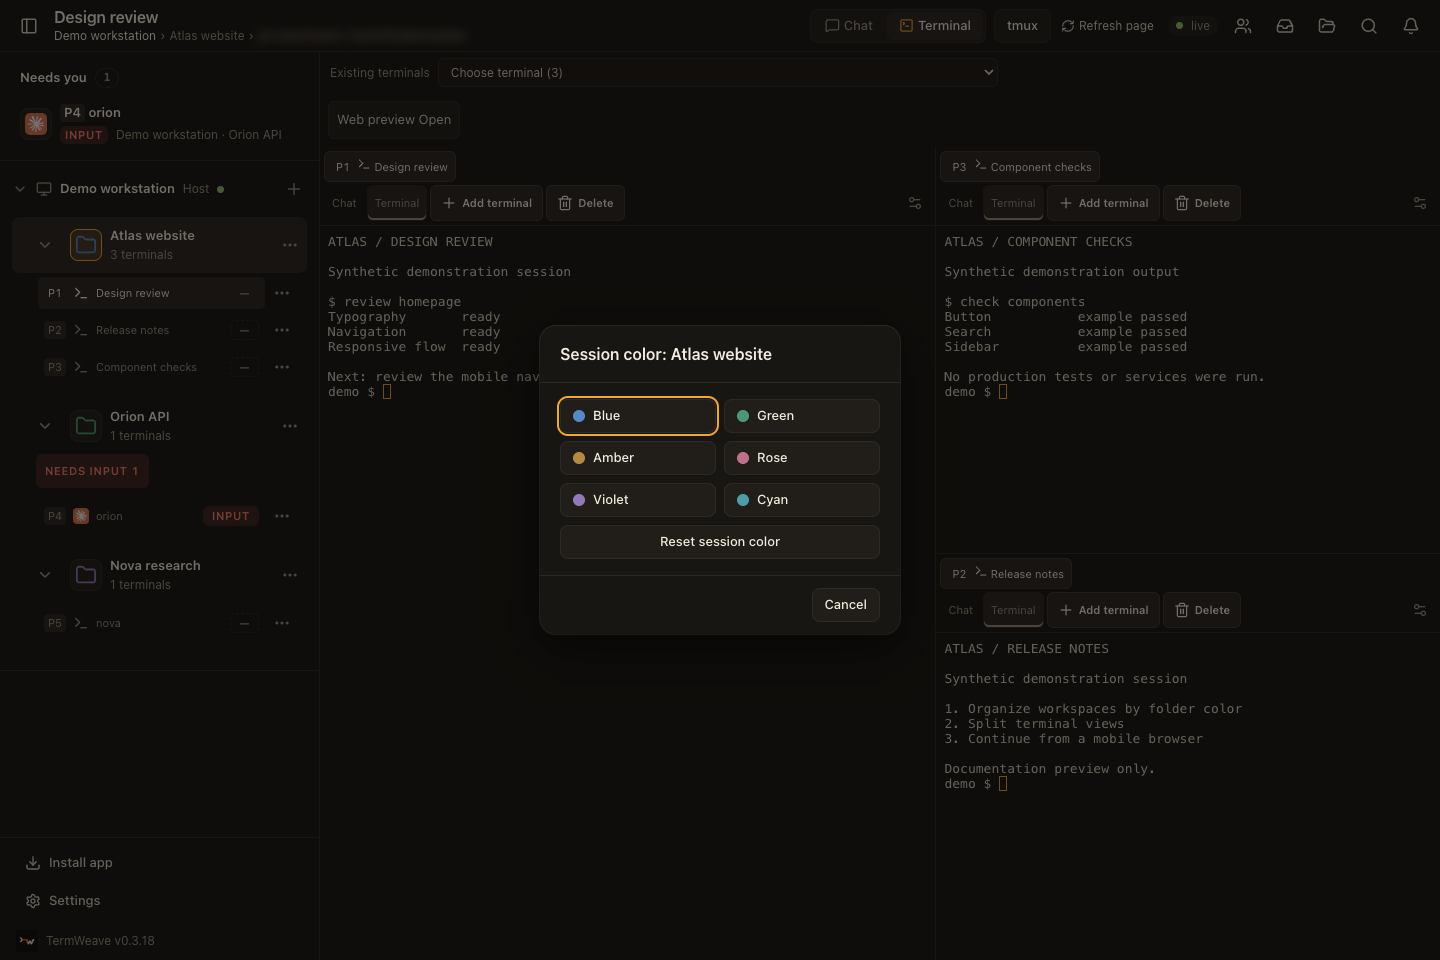Select the Amber session color
The image size is (1440, 960).
(x=638, y=458)
